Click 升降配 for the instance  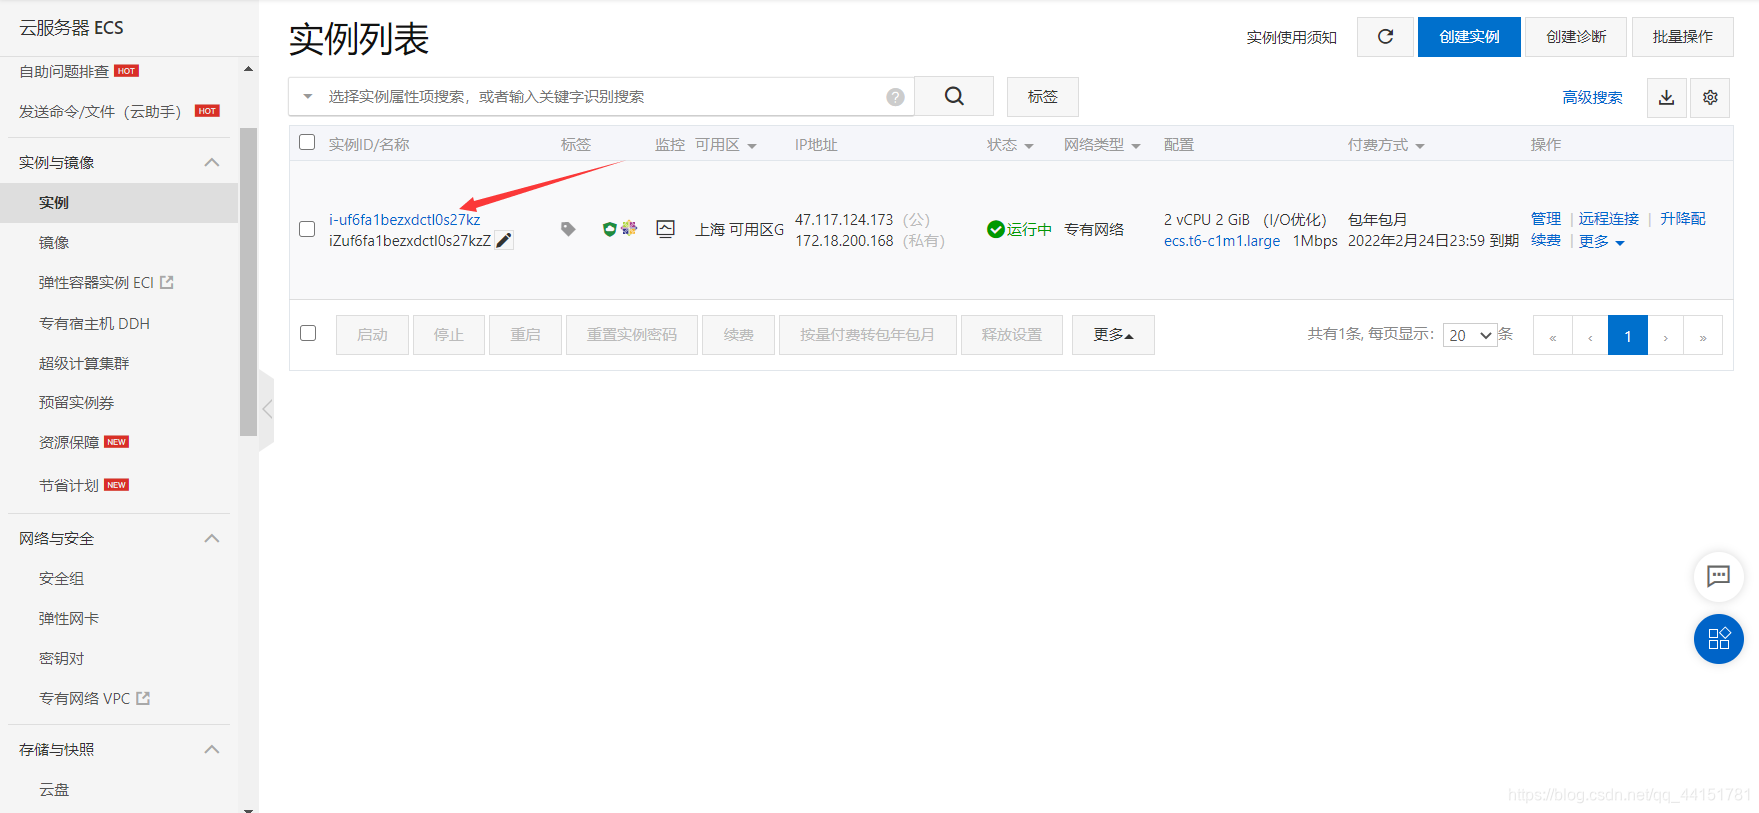pyautogui.click(x=1682, y=218)
